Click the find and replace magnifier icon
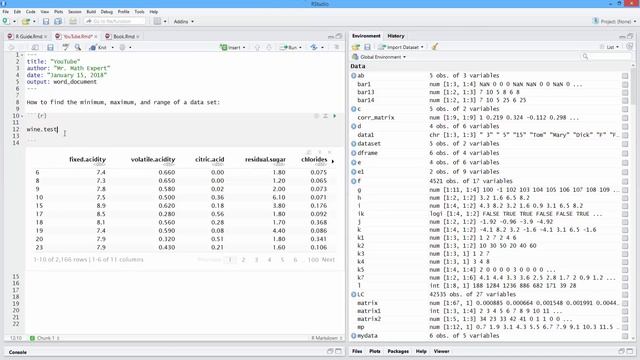The height and width of the screenshot is (360, 640). 78,47
